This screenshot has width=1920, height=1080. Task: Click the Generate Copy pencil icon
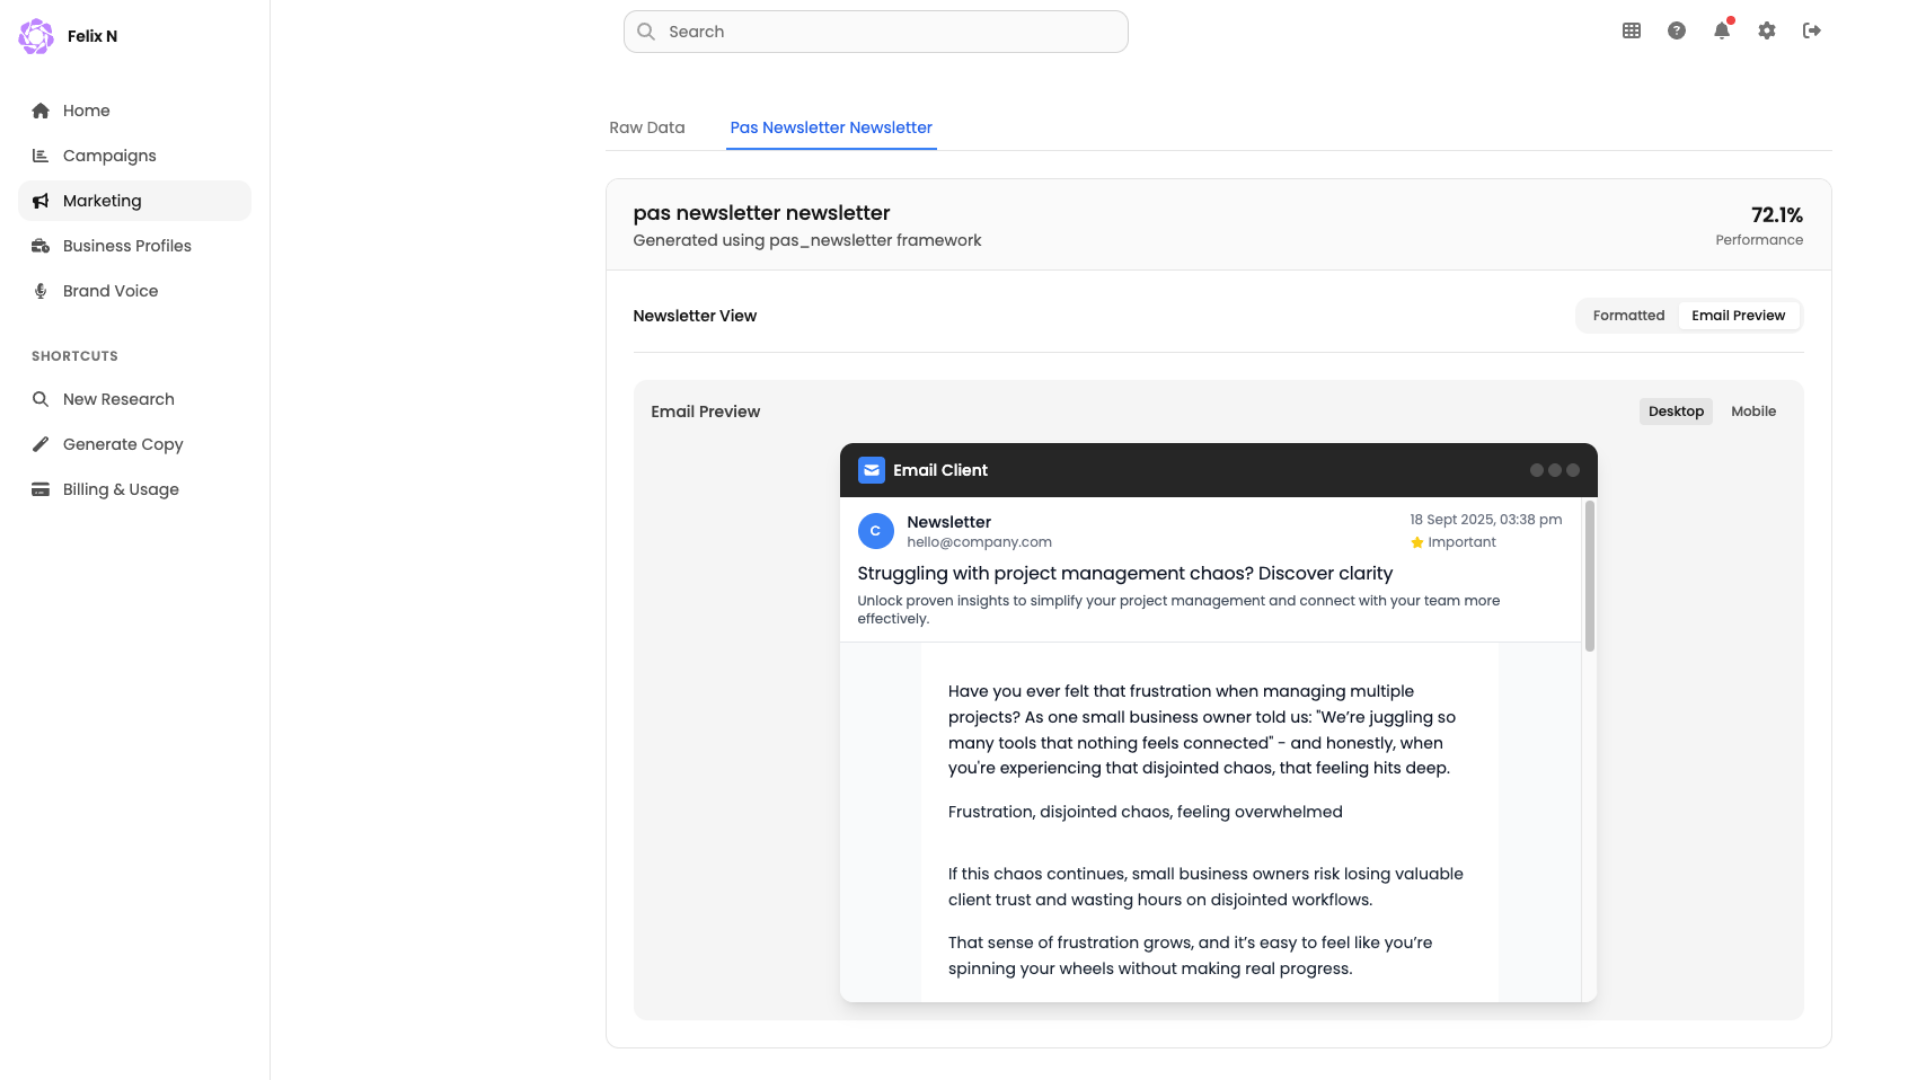pos(41,444)
